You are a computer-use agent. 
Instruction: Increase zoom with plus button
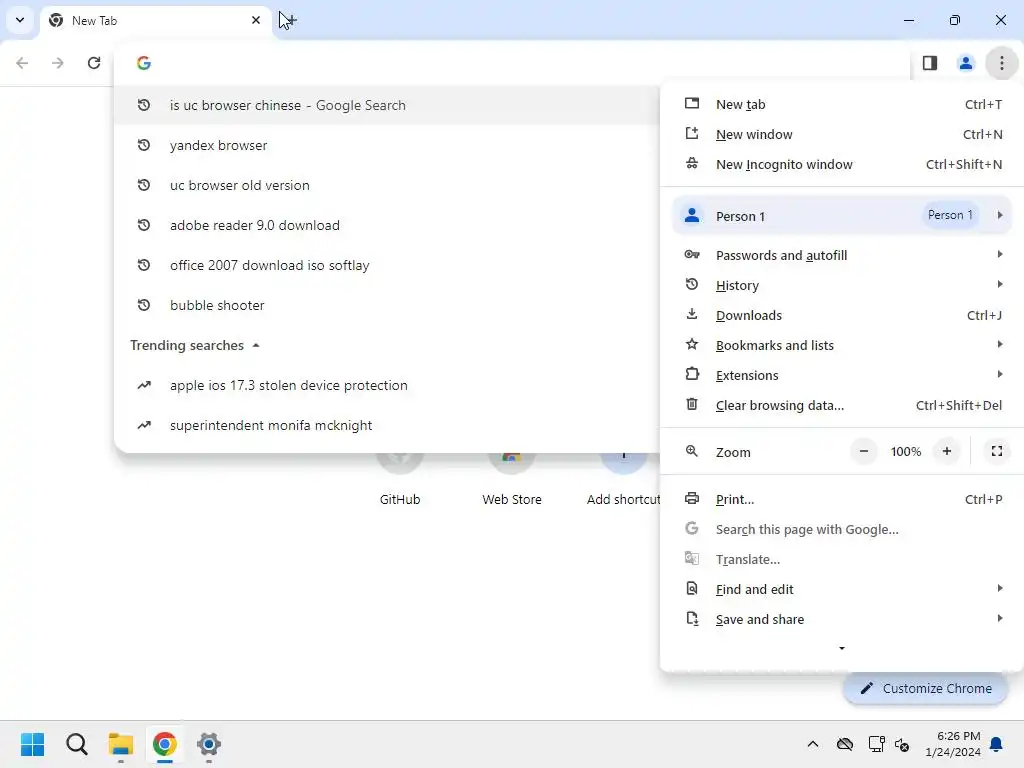click(947, 451)
